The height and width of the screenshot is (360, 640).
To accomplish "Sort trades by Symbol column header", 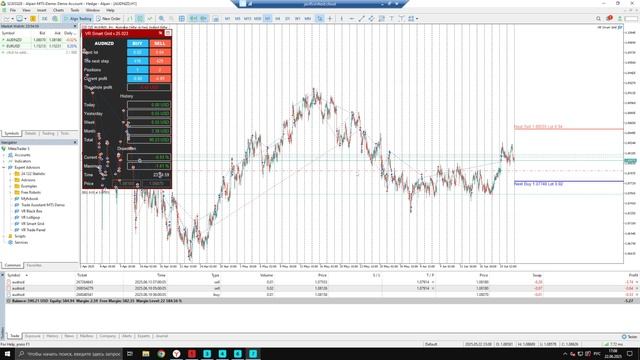I will tap(14, 276).
